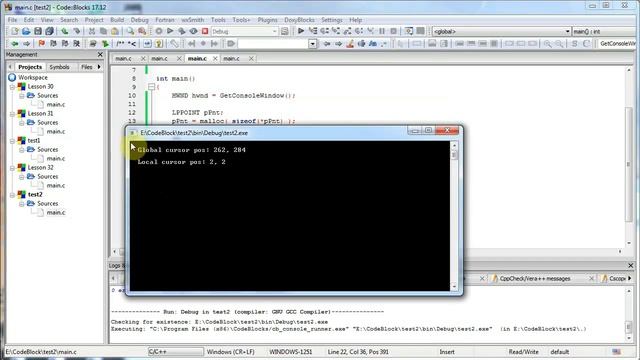Collapse the Lesson 32 project node
The image size is (640, 360).
coord(12,168)
